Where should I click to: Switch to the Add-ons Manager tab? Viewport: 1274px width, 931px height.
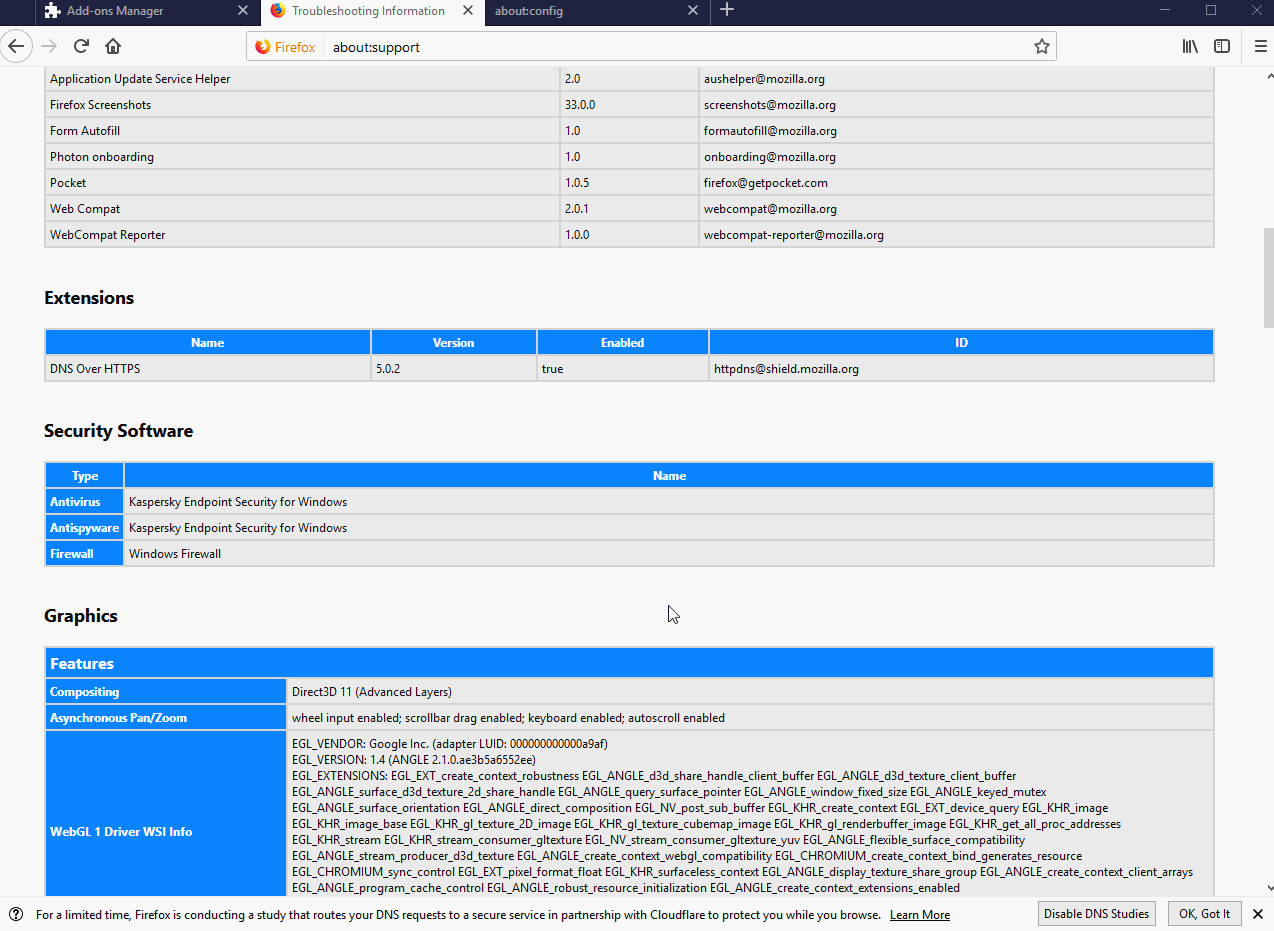point(148,11)
